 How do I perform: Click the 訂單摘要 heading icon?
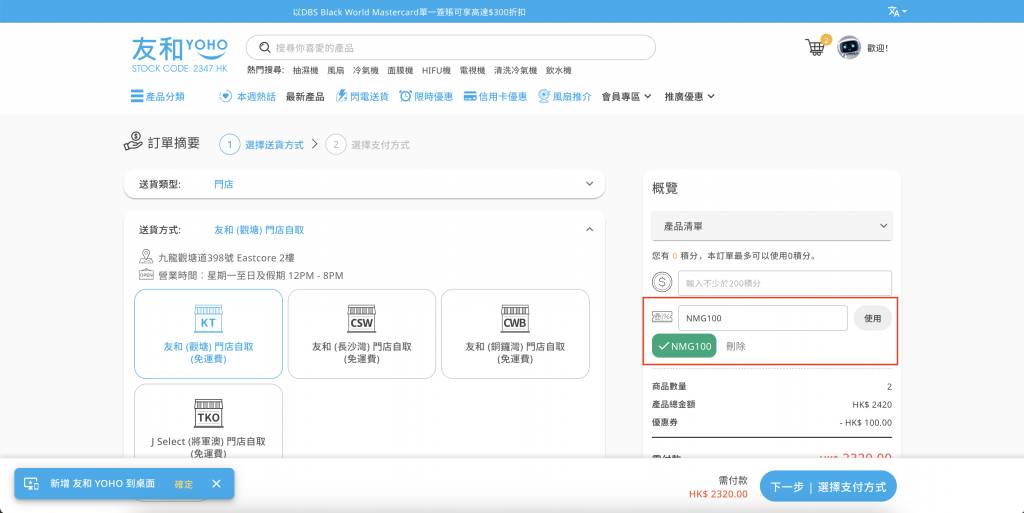pyautogui.click(x=133, y=141)
